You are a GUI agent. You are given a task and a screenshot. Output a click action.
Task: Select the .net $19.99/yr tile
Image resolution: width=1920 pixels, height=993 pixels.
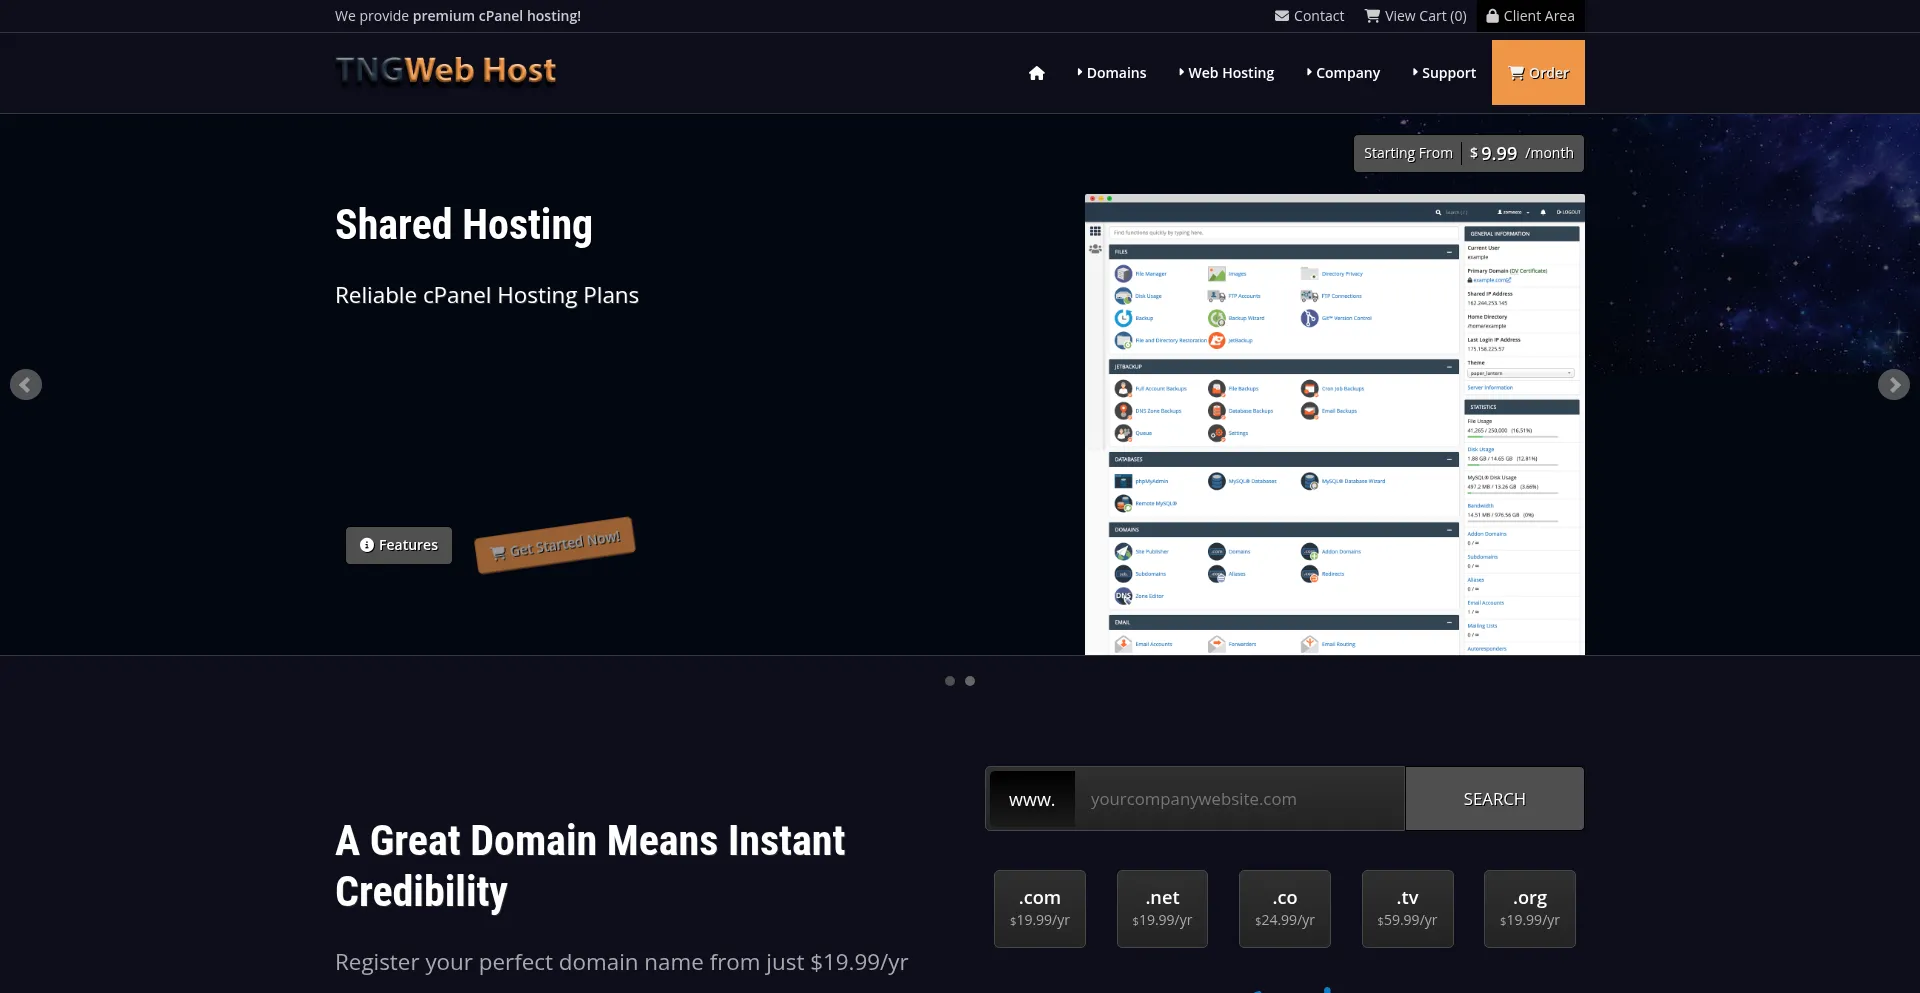pyautogui.click(x=1162, y=909)
